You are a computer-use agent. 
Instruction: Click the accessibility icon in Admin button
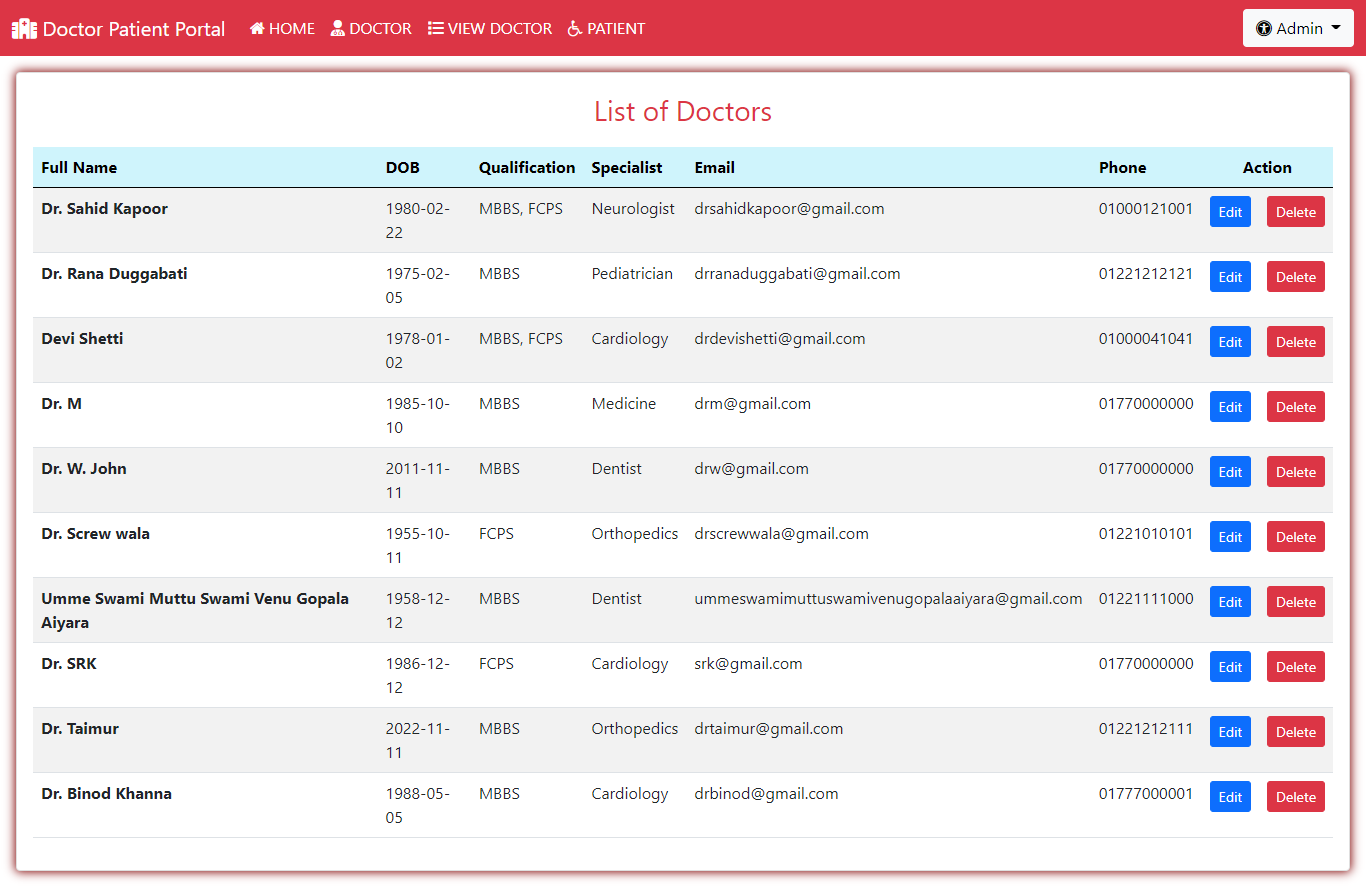(x=1264, y=29)
